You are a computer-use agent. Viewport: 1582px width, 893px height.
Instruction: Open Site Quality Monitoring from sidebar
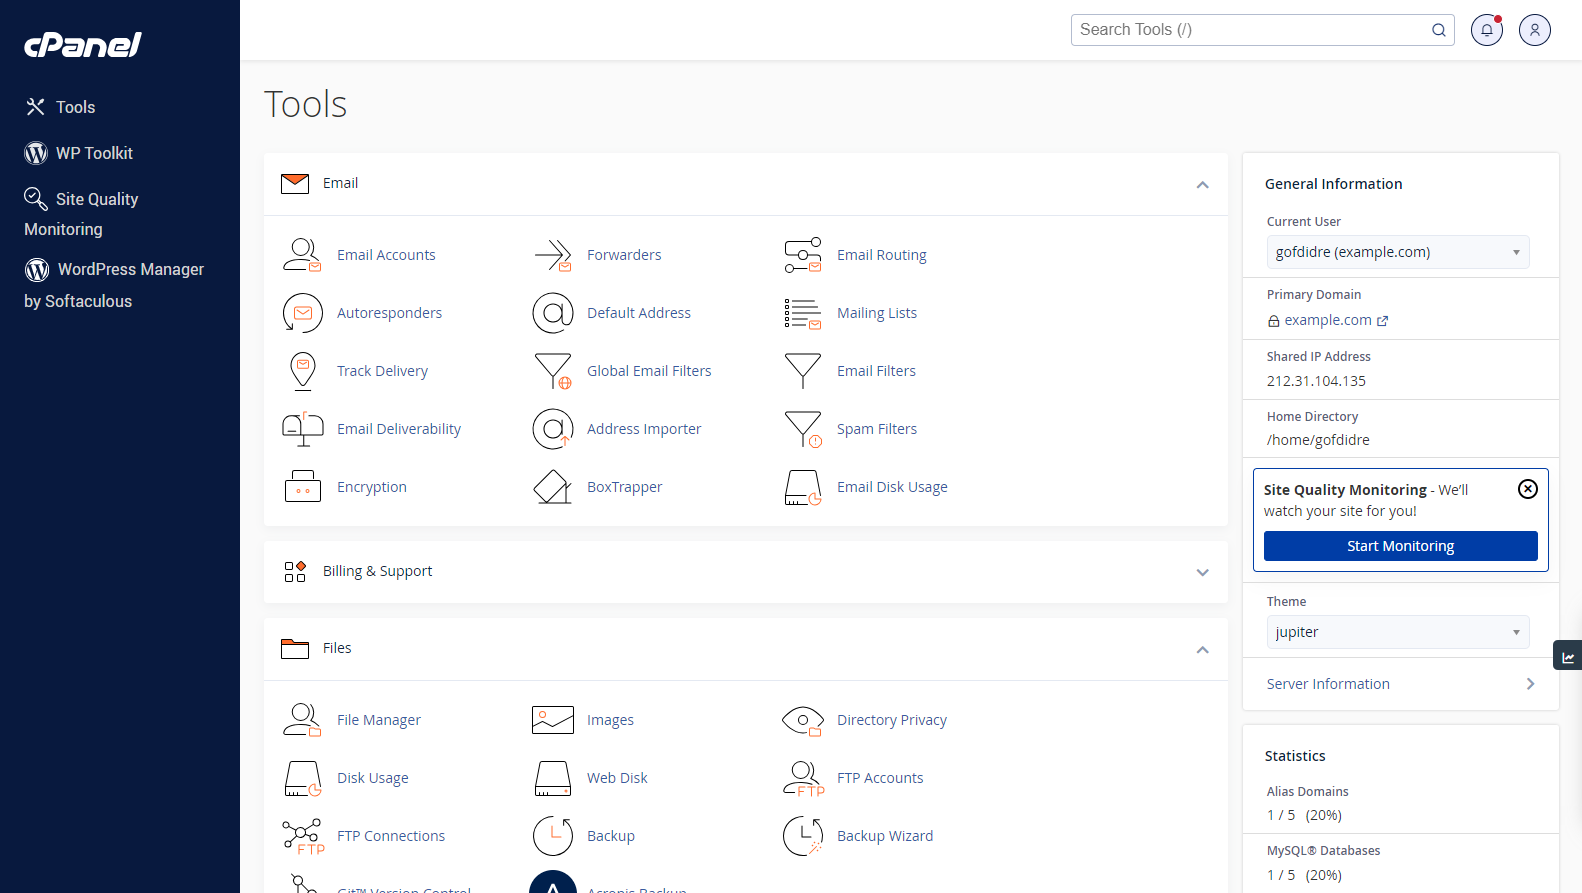click(96, 200)
